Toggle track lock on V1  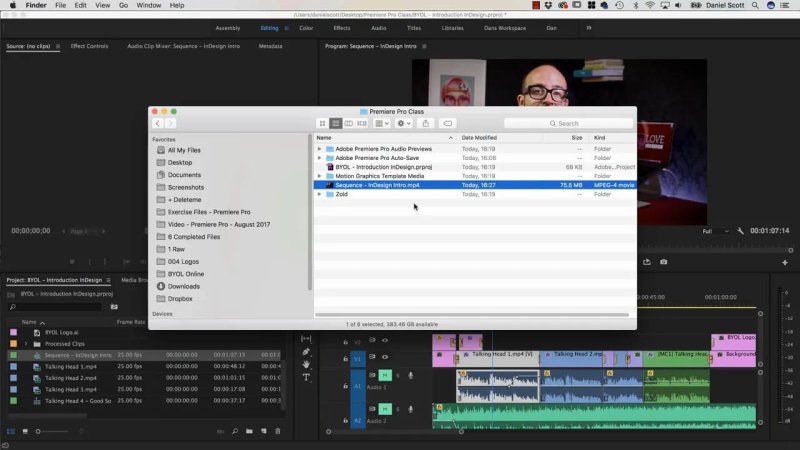point(345,359)
